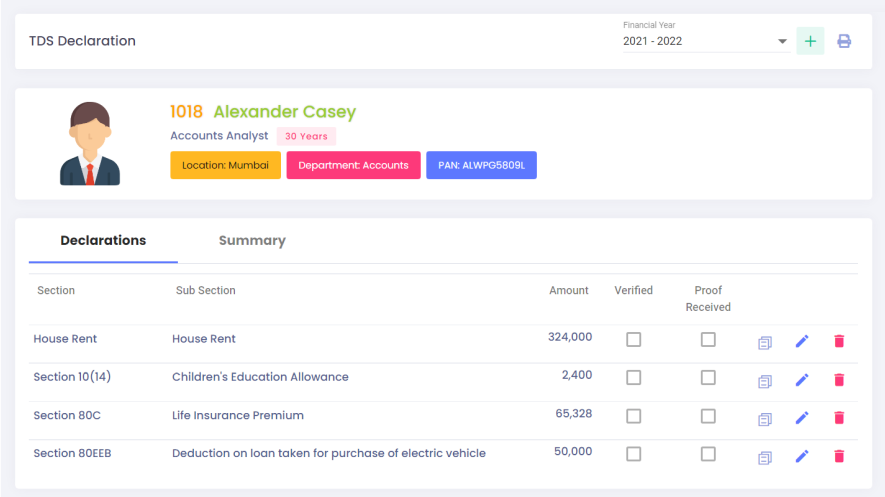Delete the House Rent declaration

(839, 341)
